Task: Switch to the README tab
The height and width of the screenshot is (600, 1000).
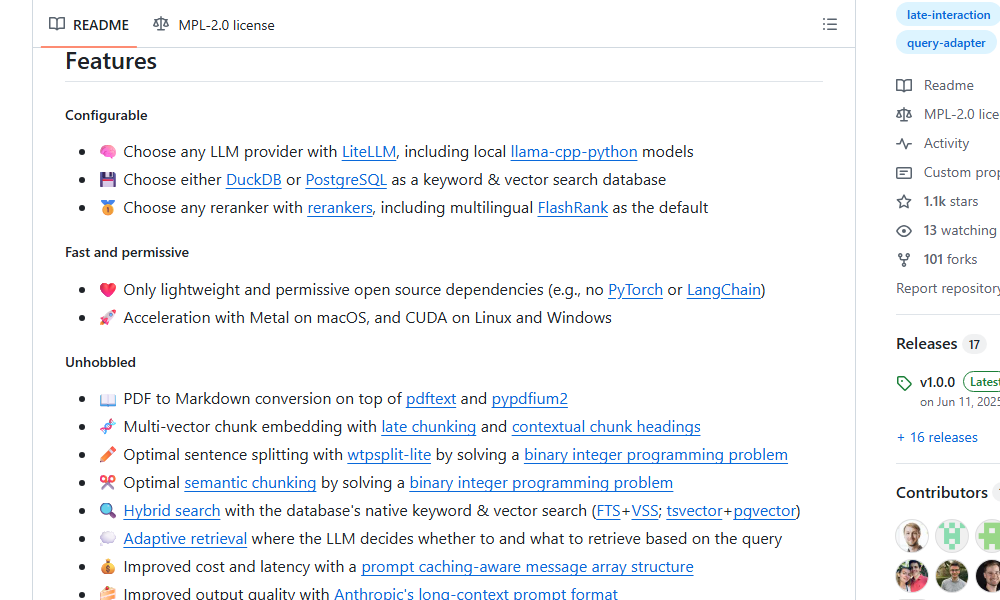Action: (89, 25)
